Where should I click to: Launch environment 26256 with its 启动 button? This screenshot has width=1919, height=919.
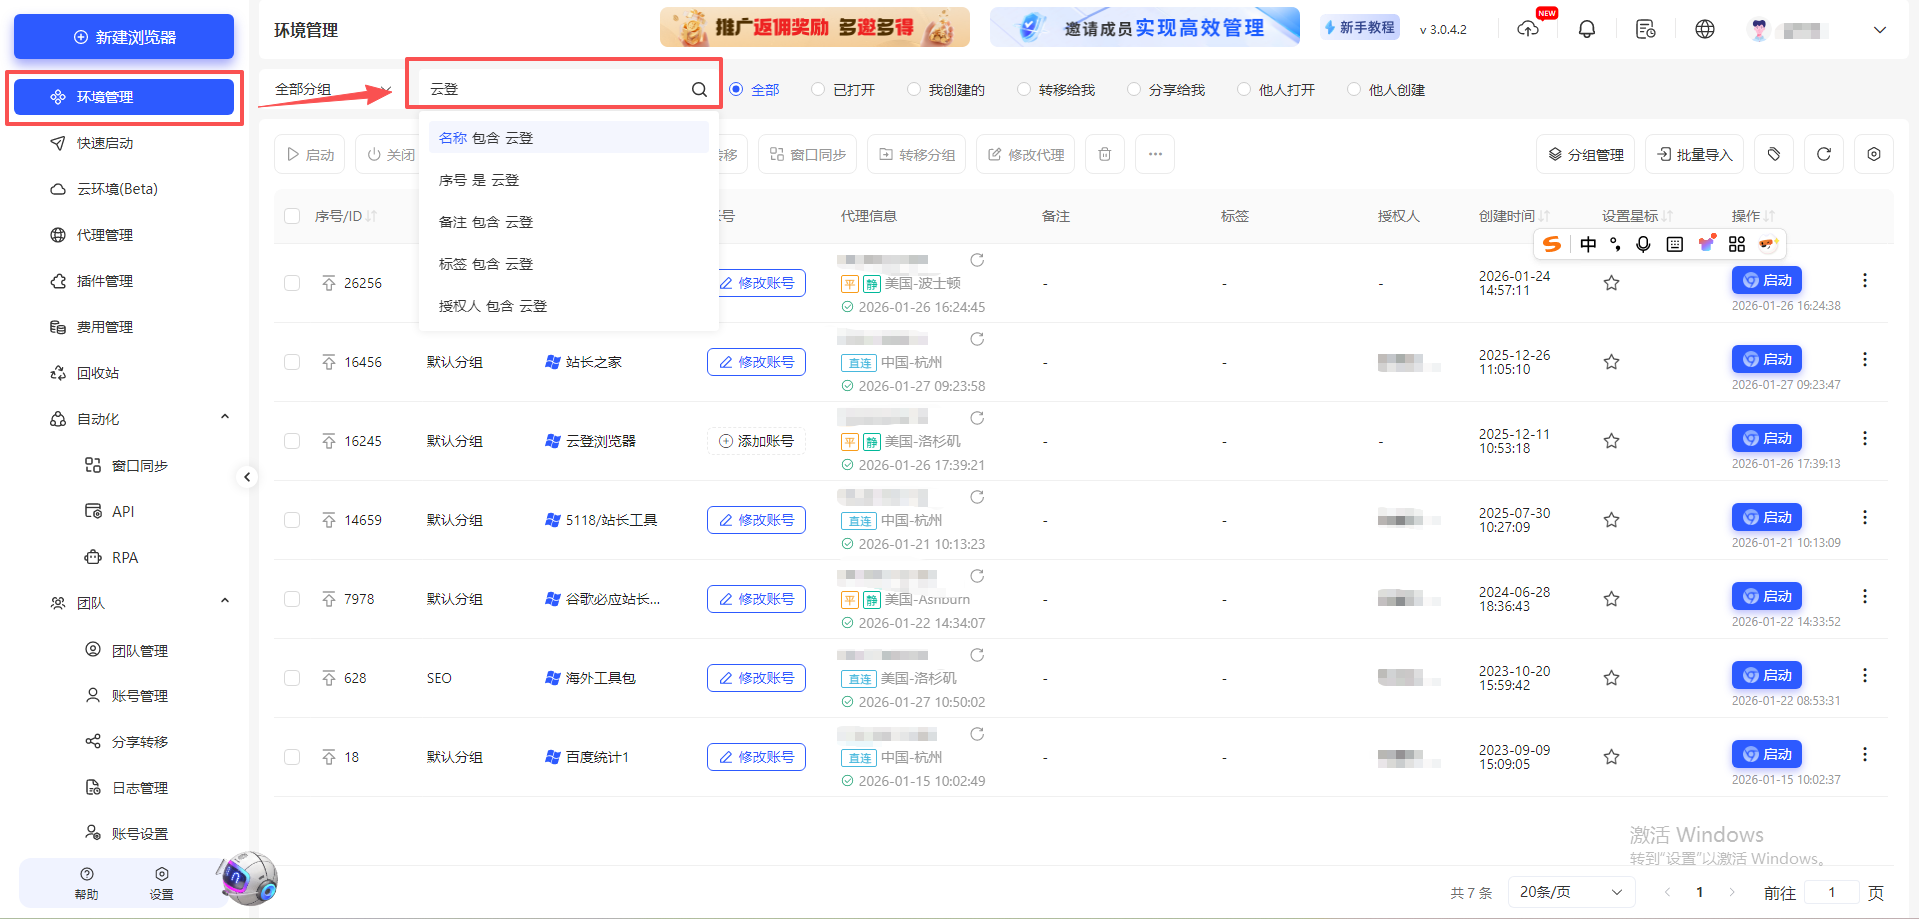[x=1766, y=280]
